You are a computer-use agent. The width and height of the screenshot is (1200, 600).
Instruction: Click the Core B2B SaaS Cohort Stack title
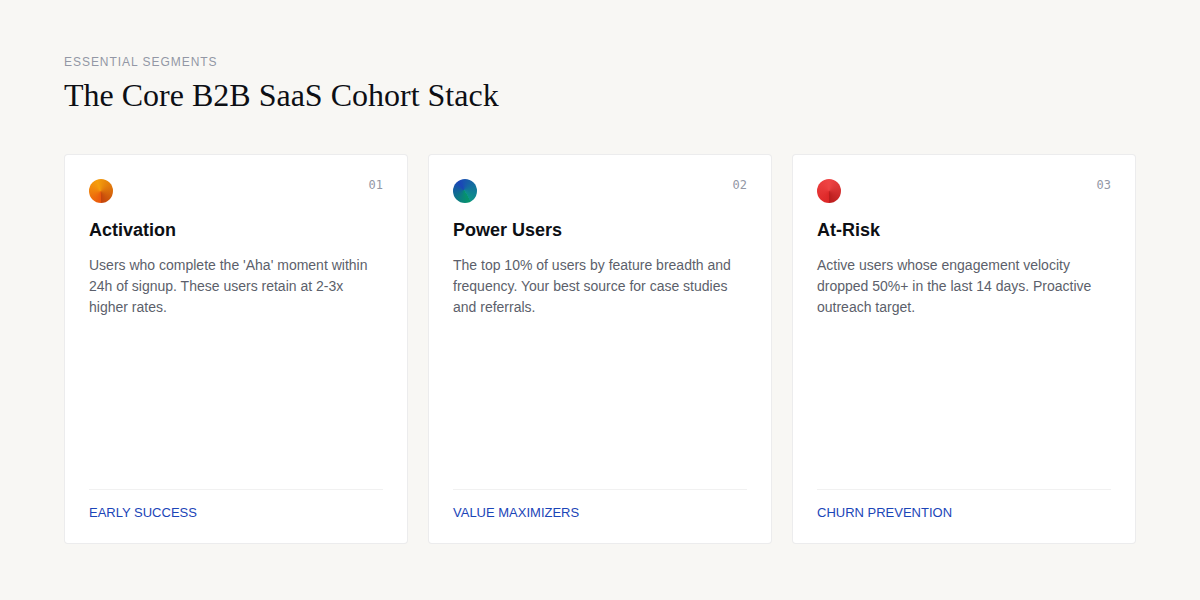click(281, 96)
